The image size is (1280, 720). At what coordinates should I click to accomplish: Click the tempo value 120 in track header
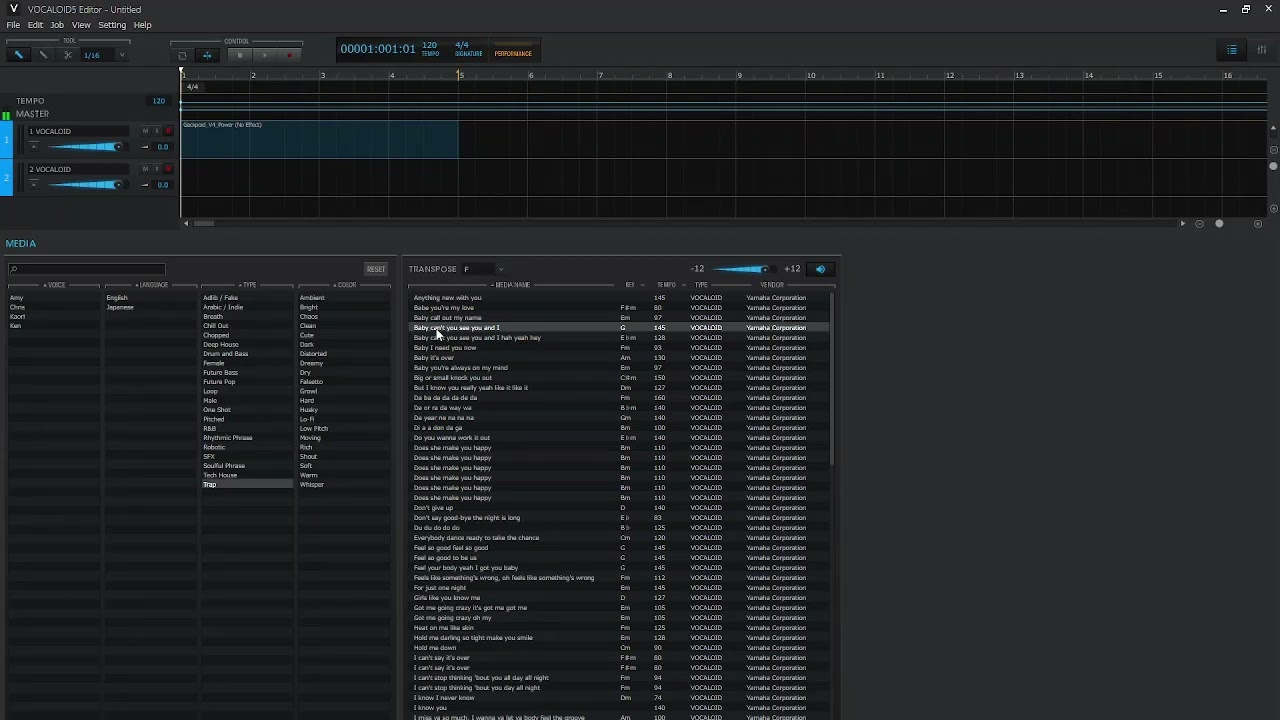158,101
